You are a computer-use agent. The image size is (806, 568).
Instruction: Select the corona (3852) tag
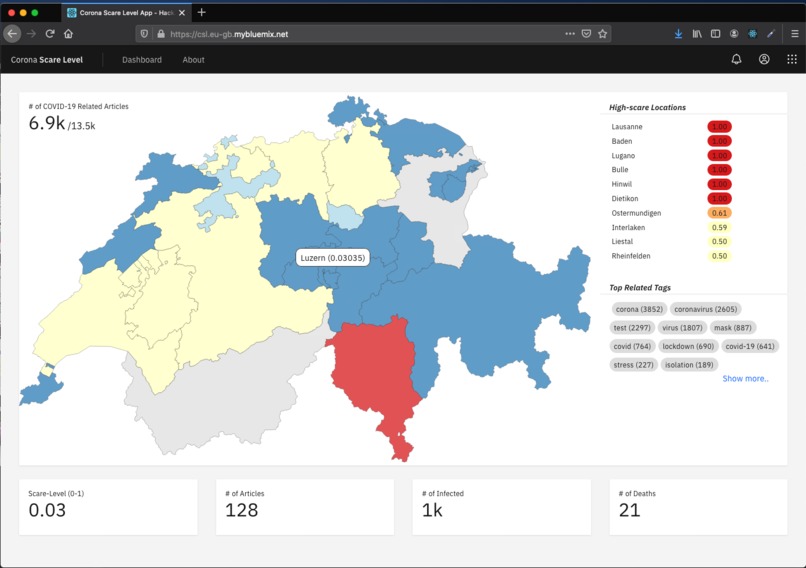(639, 309)
